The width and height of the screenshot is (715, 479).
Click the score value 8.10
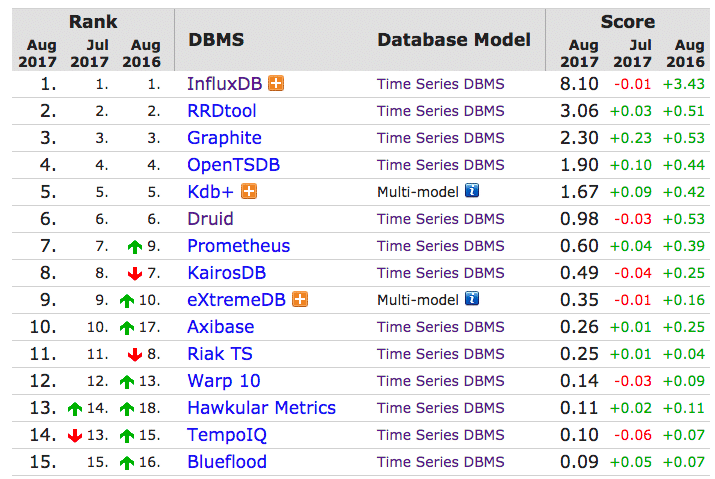pos(579,84)
